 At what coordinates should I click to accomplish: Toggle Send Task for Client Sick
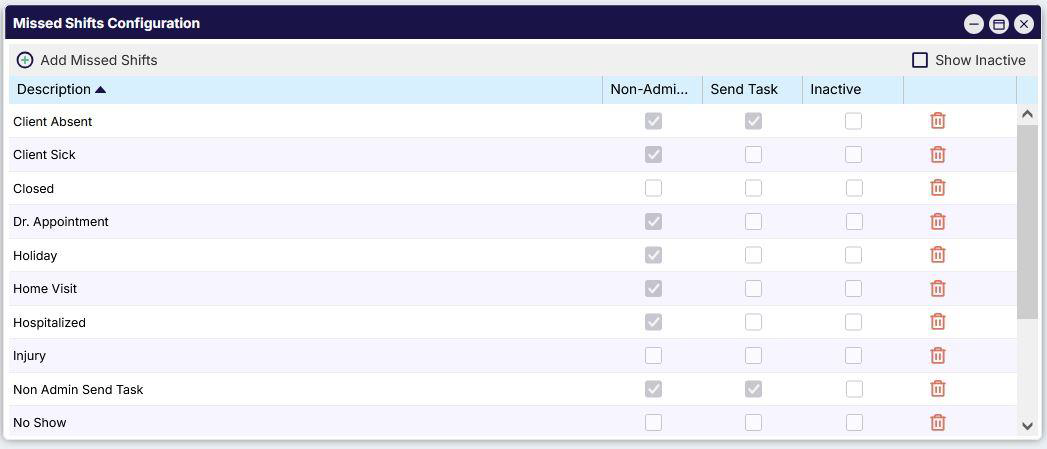(753, 154)
